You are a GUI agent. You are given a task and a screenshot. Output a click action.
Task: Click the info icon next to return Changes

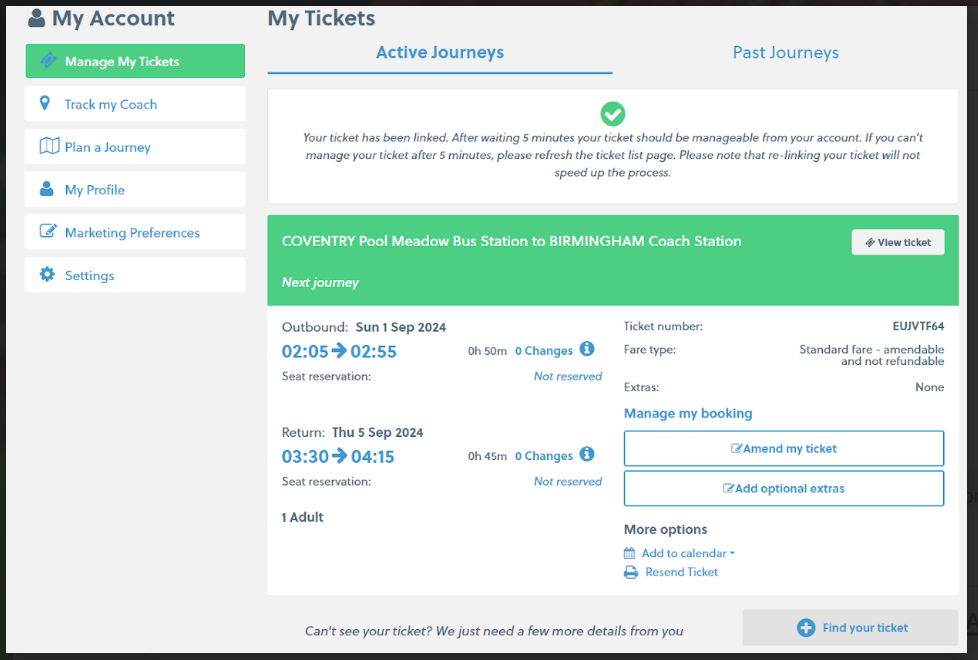(x=588, y=454)
